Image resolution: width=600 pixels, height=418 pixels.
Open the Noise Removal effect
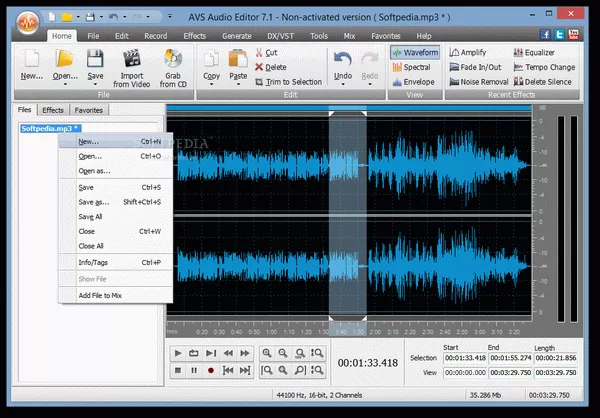(479, 82)
